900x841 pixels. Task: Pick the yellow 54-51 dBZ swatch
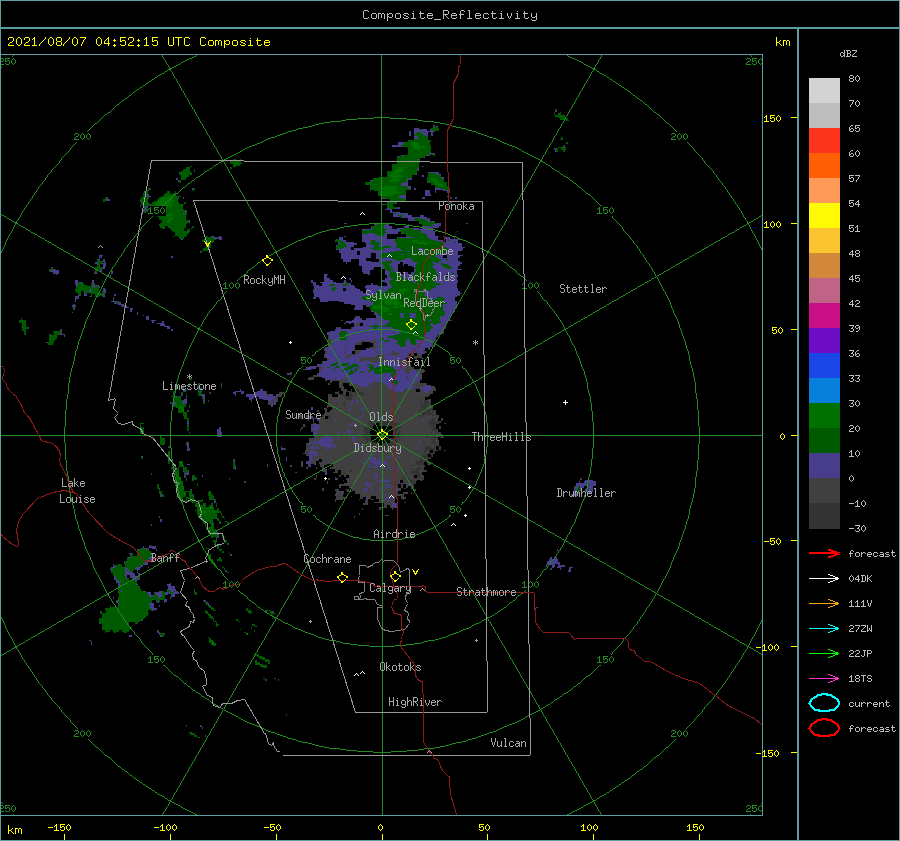coord(824,215)
